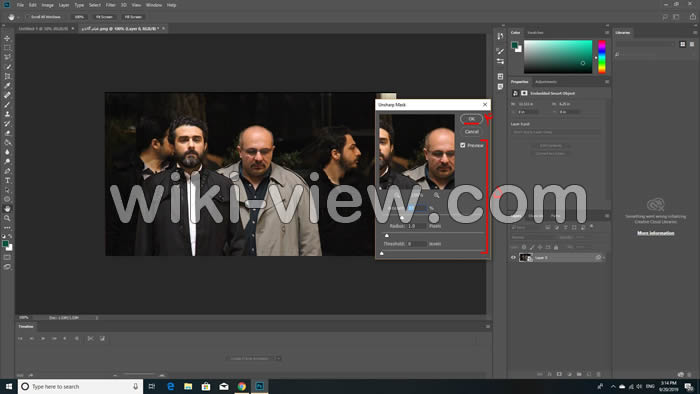The image size is (700, 394).
Task: Switch Libraries to grid view
Action: 683,44
